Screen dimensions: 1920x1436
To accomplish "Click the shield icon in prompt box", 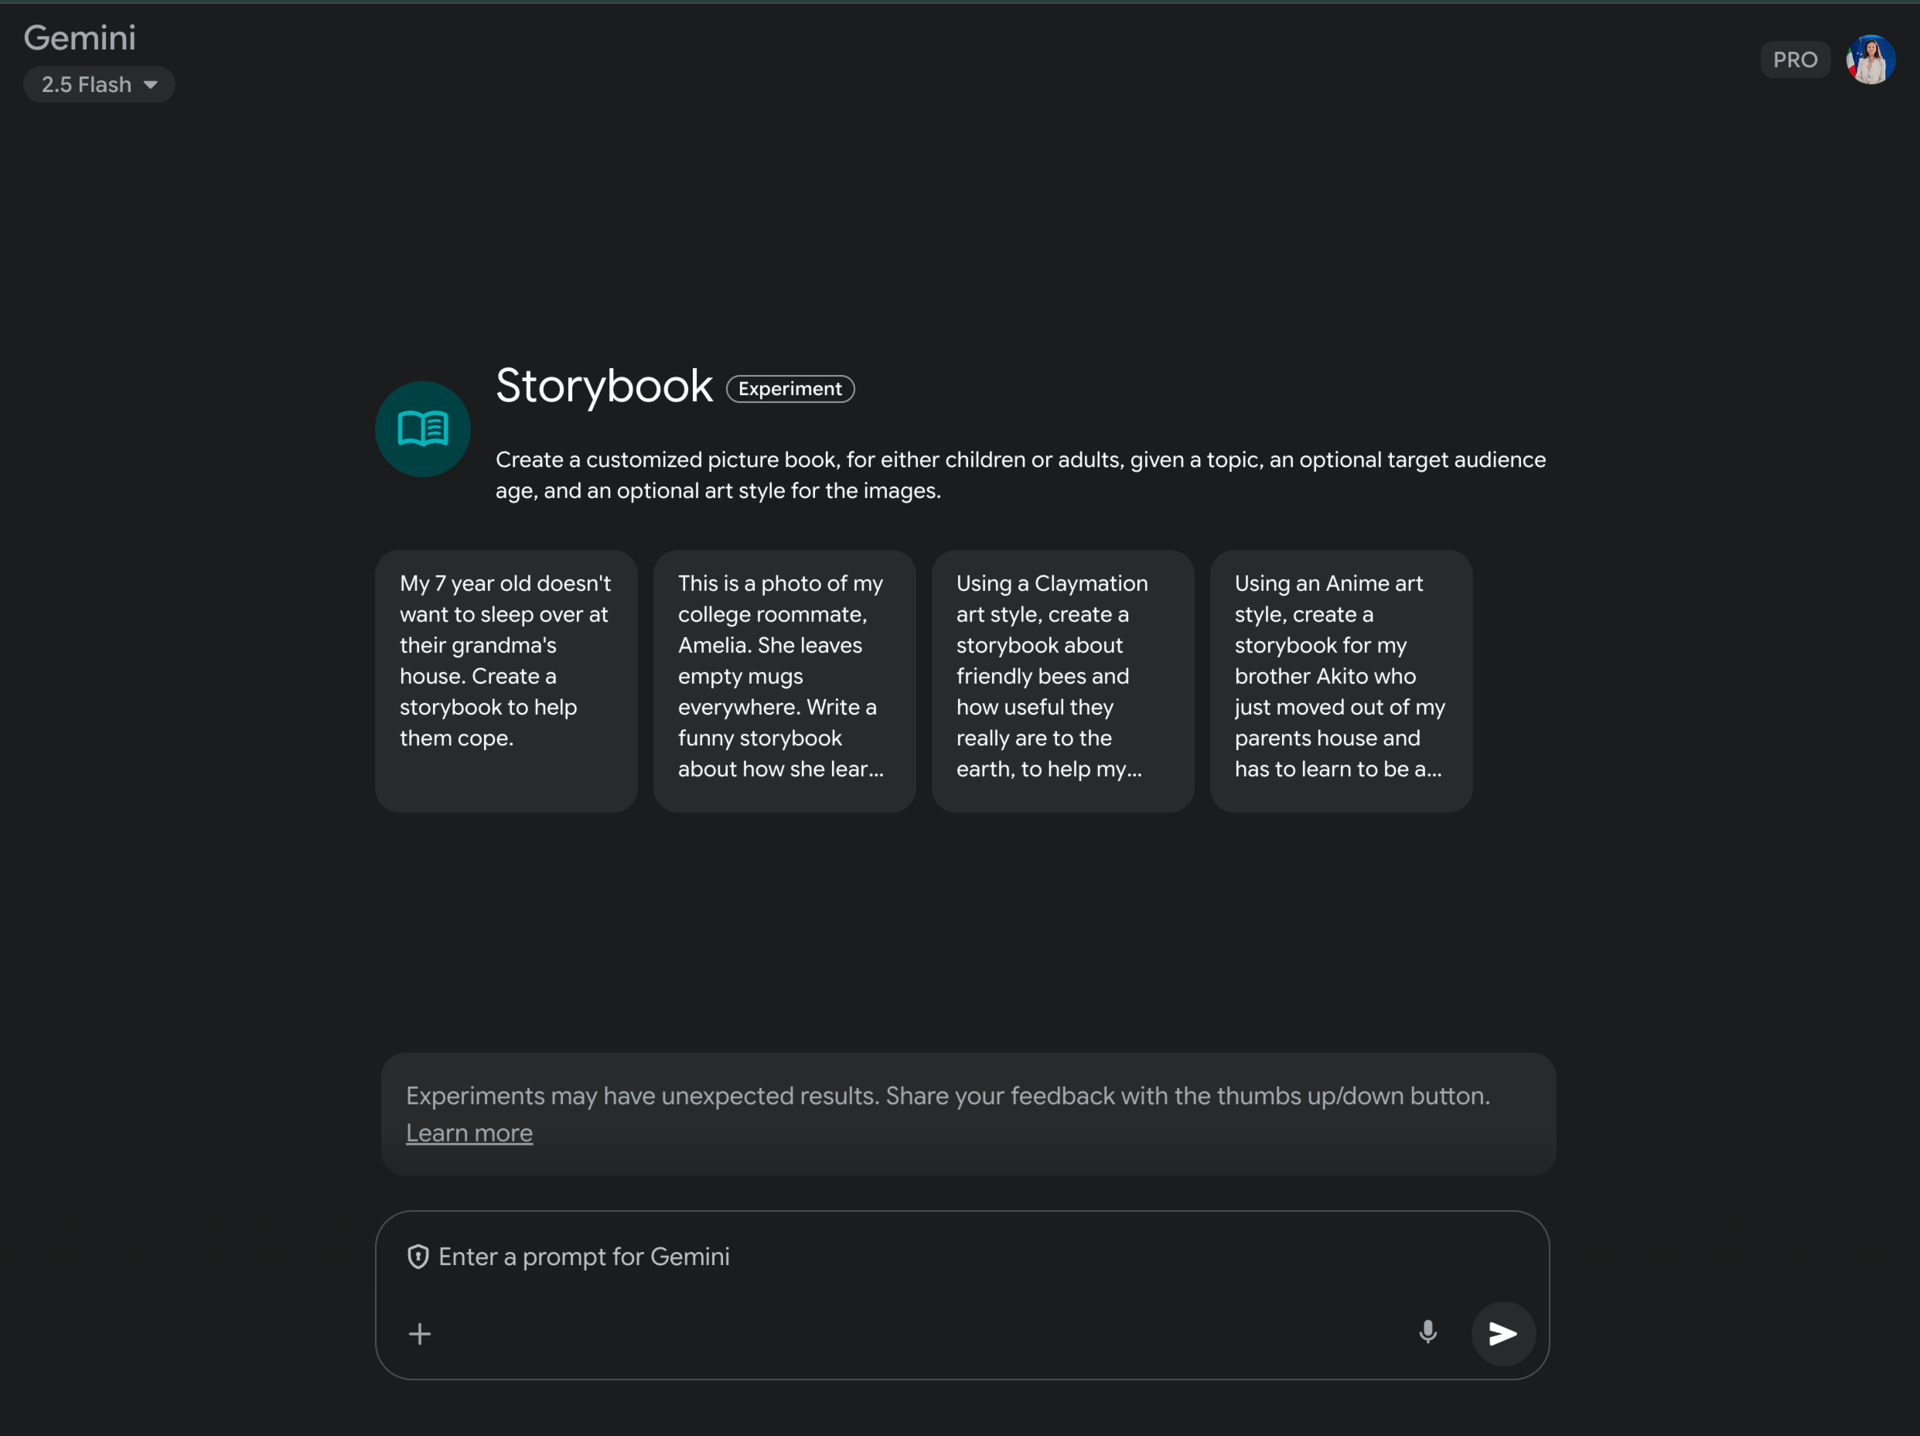I will pyautogui.click(x=418, y=1256).
